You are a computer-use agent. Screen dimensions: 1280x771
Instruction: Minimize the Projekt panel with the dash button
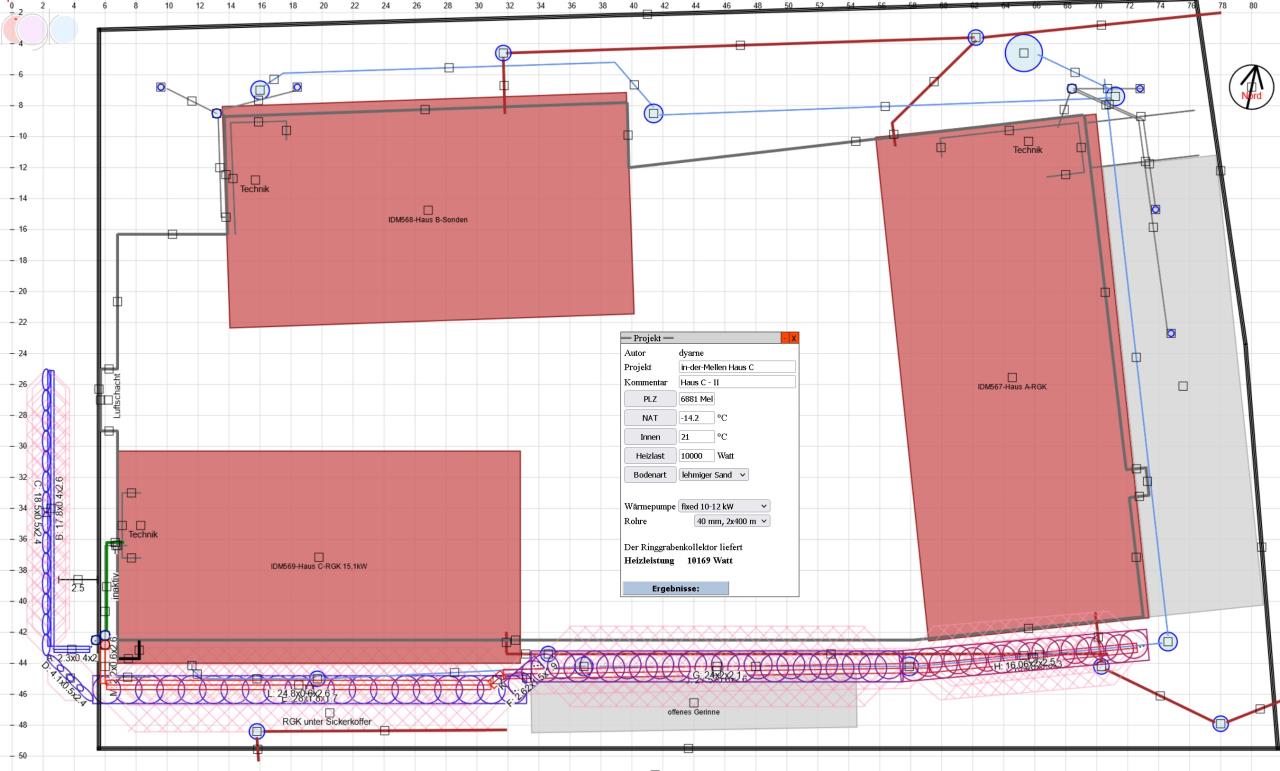[784, 339]
